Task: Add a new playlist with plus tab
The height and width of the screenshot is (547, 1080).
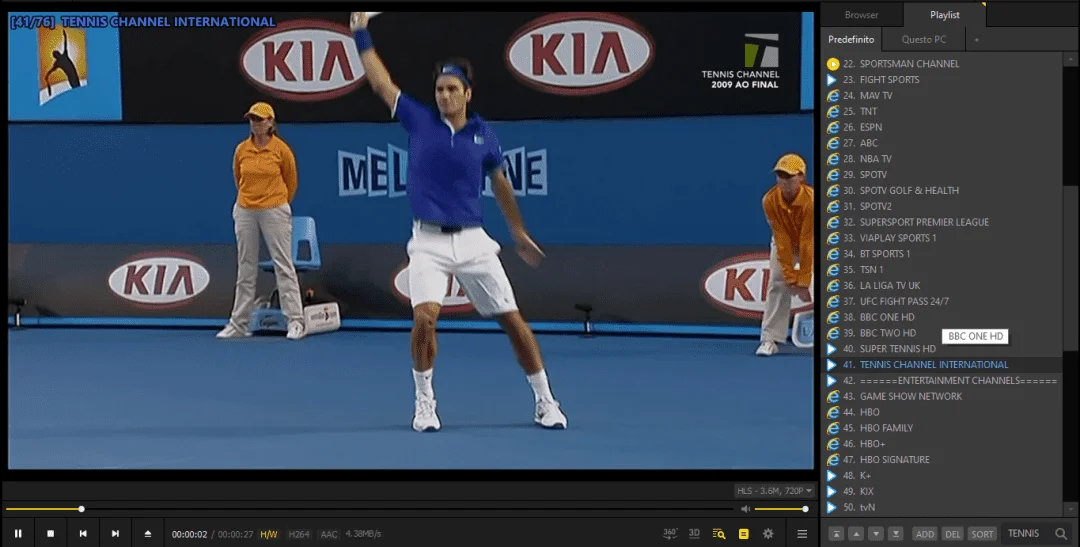Action: tap(976, 39)
